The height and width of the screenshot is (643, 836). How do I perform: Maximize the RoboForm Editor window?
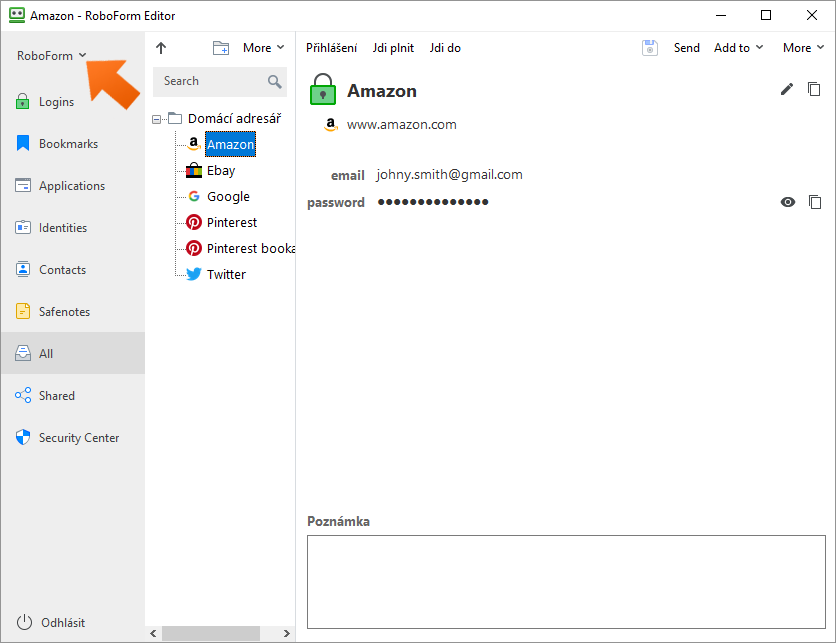[766, 15]
